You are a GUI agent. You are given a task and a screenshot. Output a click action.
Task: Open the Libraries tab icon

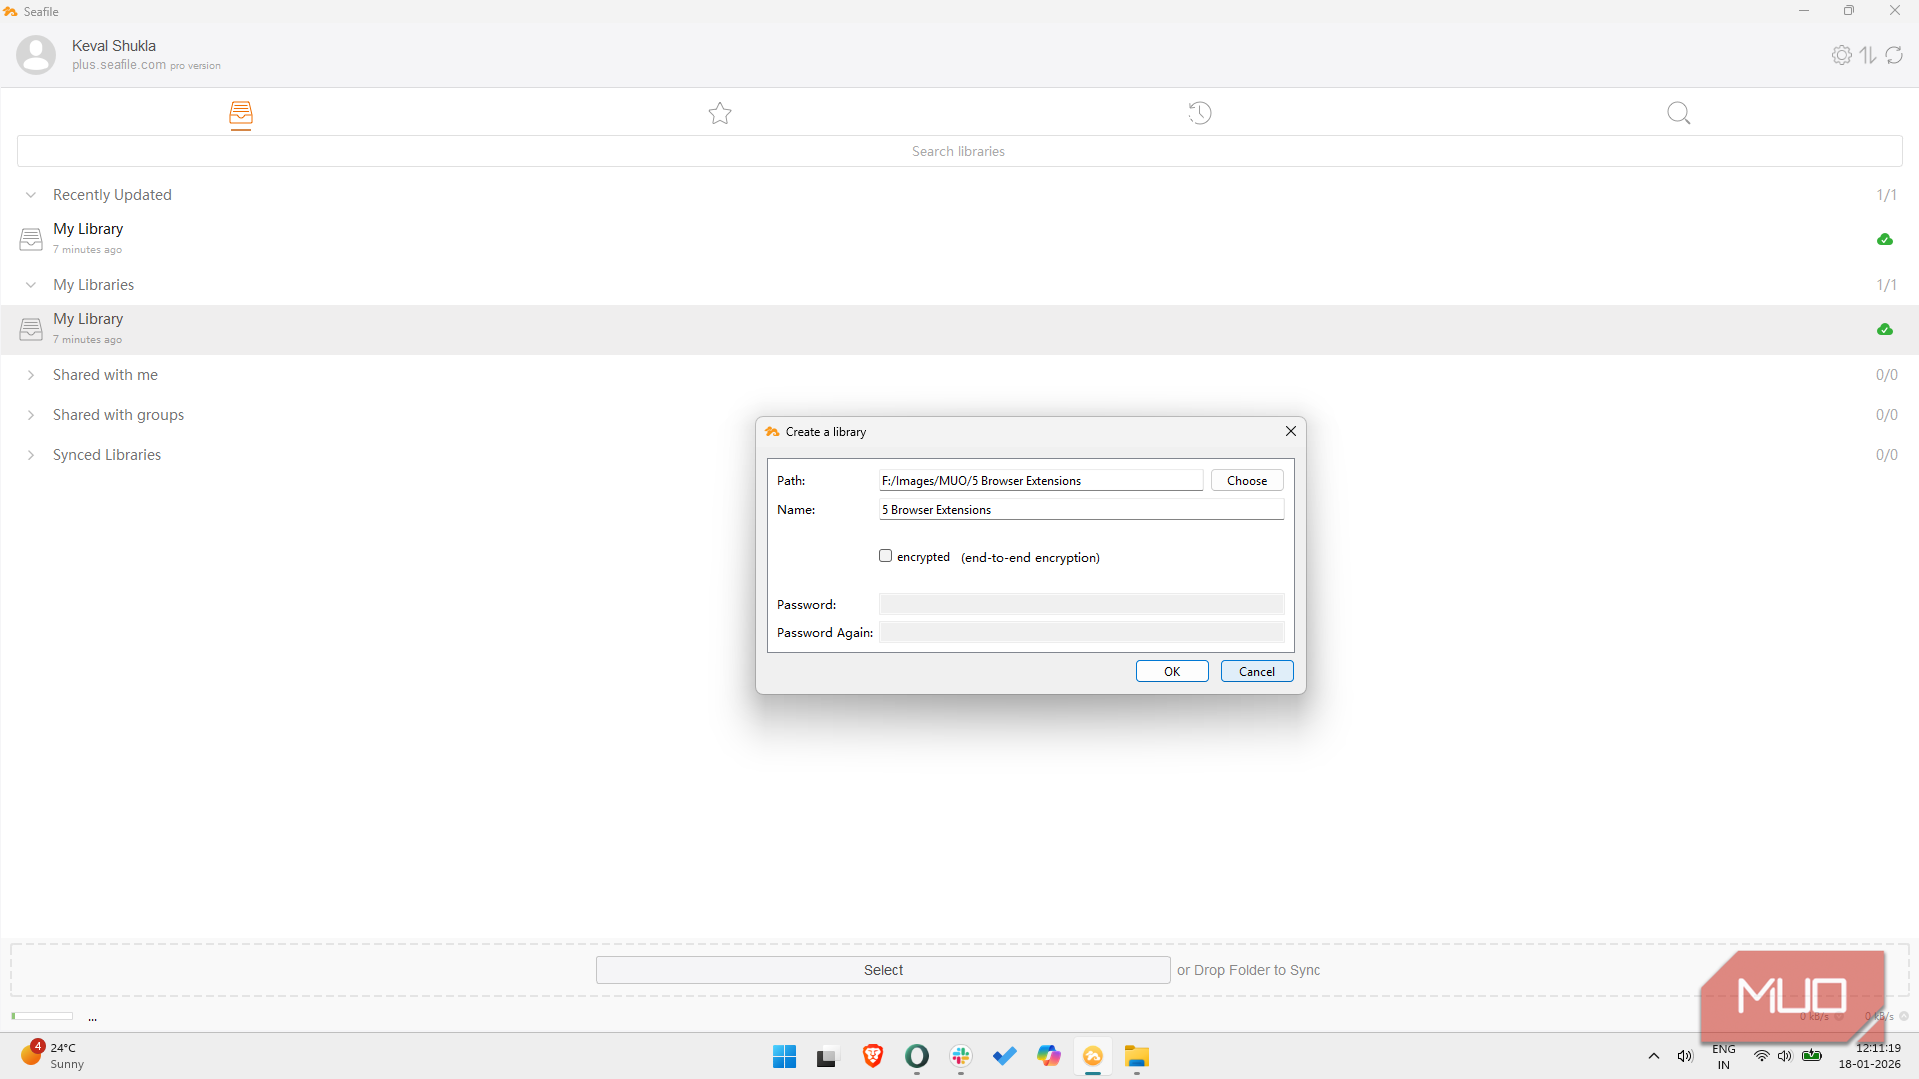tap(240, 114)
